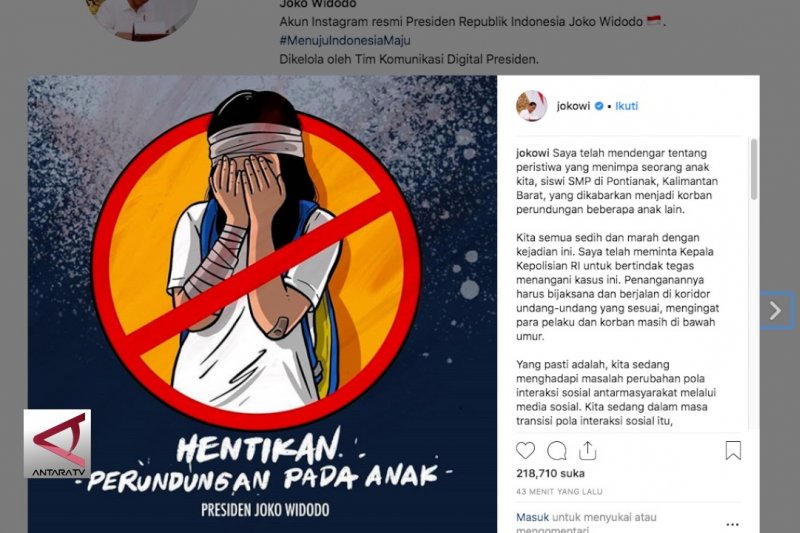Click the blue verified badge beside jokowi
Image resolution: width=800 pixels, height=533 pixels.
pyautogui.click(x=599, y=106)
